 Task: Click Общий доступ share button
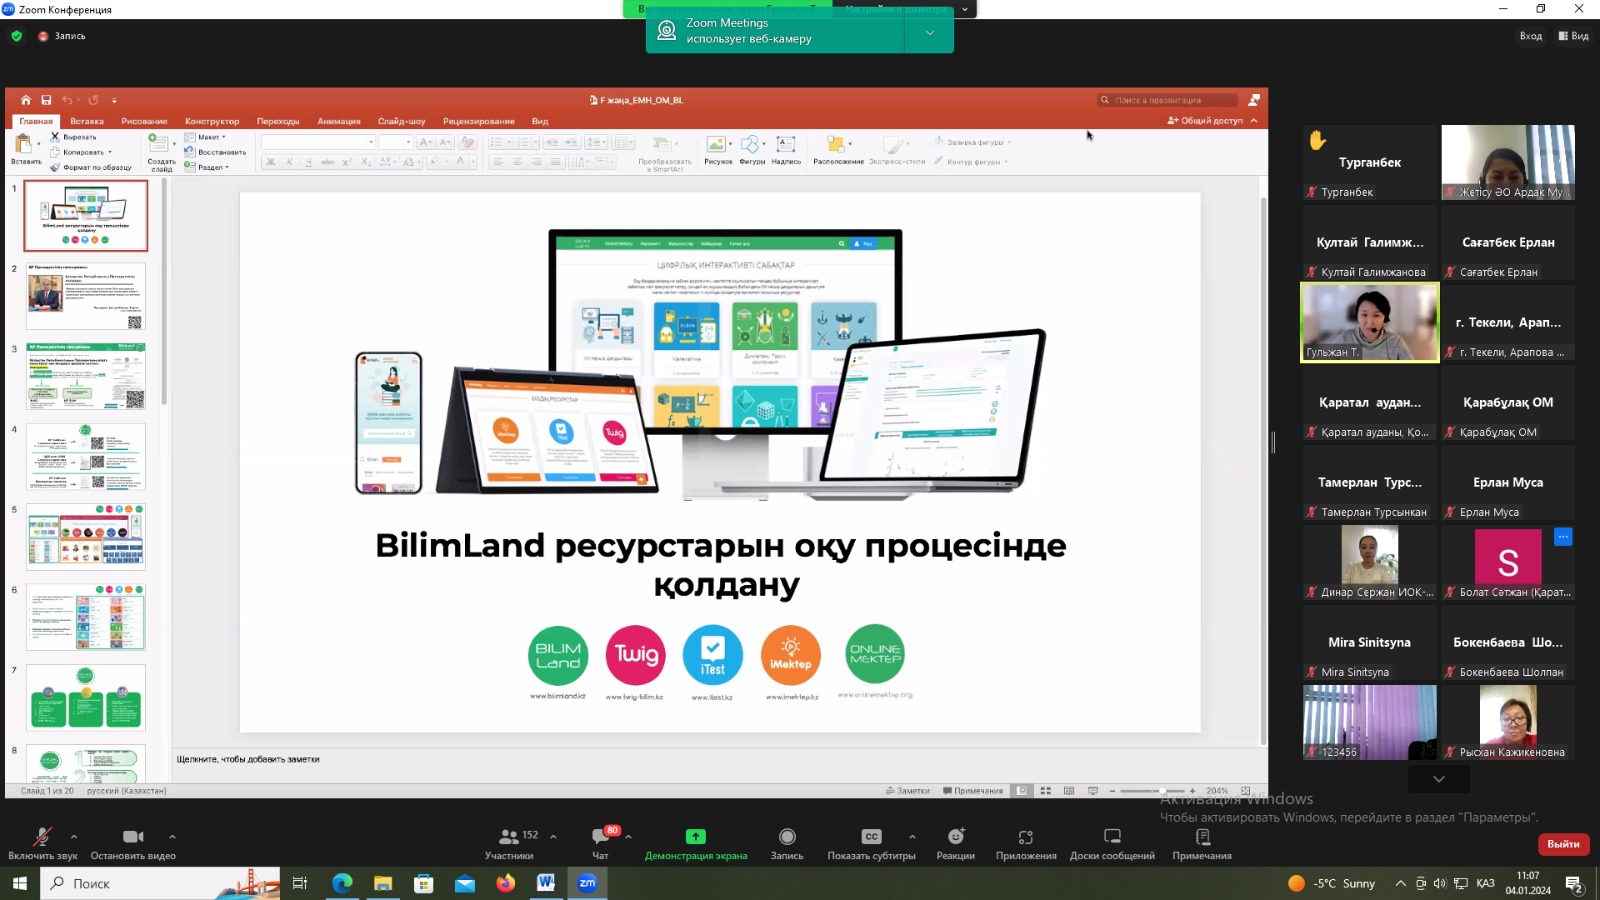[1205, 121]
